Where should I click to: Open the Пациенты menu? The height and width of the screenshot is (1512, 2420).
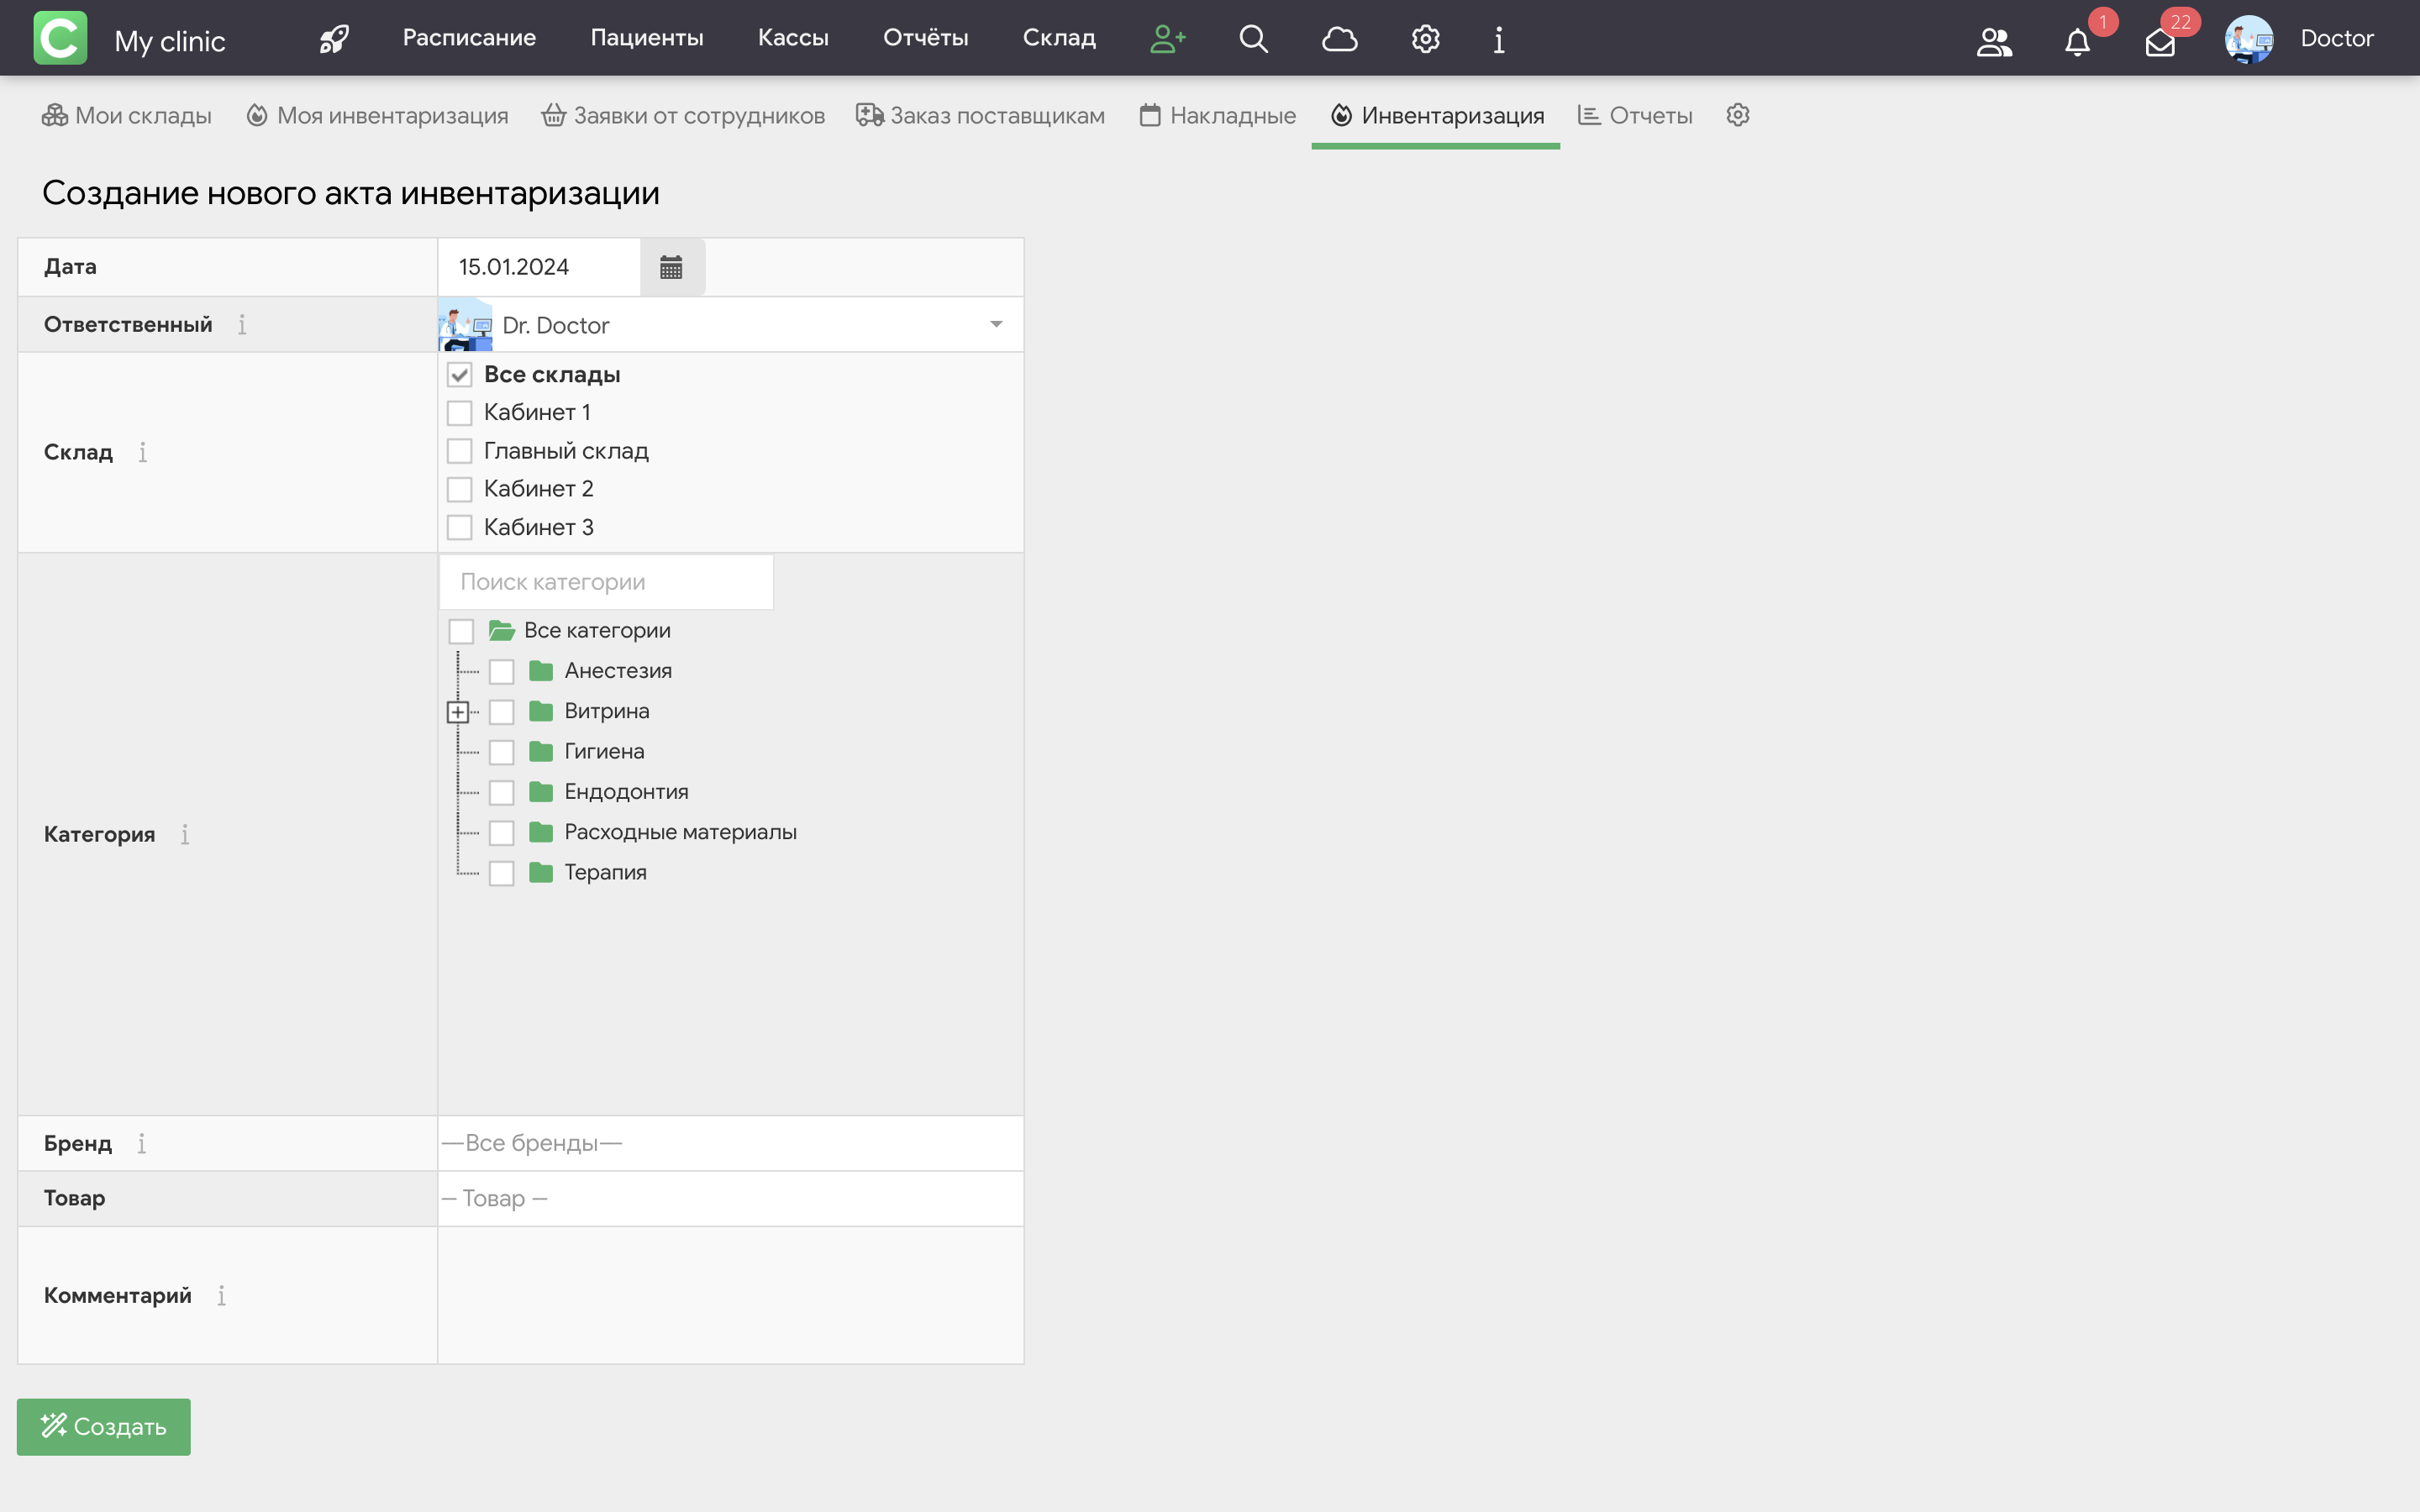tap(647, 38)
